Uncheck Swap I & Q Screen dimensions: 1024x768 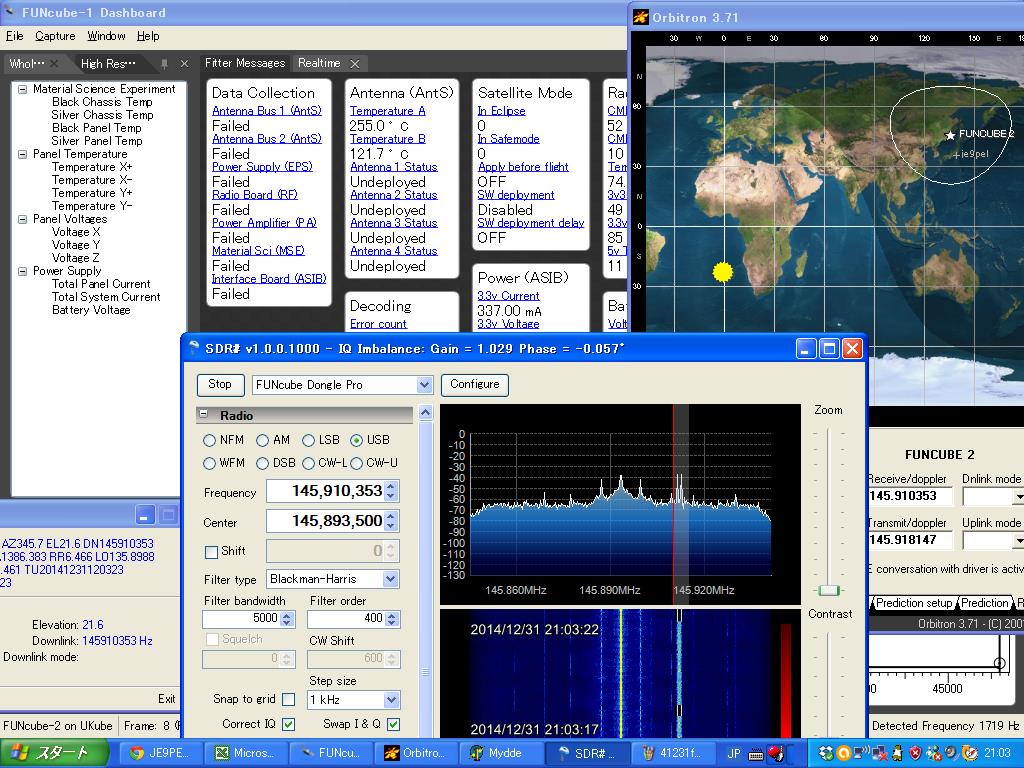tap(393, 724)
